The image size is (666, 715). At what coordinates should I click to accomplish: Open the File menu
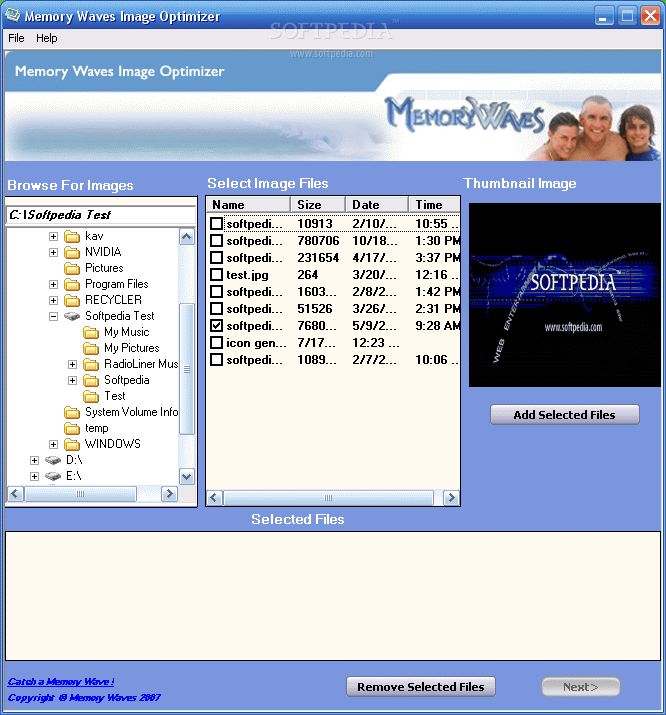pyautogui.click(x=16, y=38)
